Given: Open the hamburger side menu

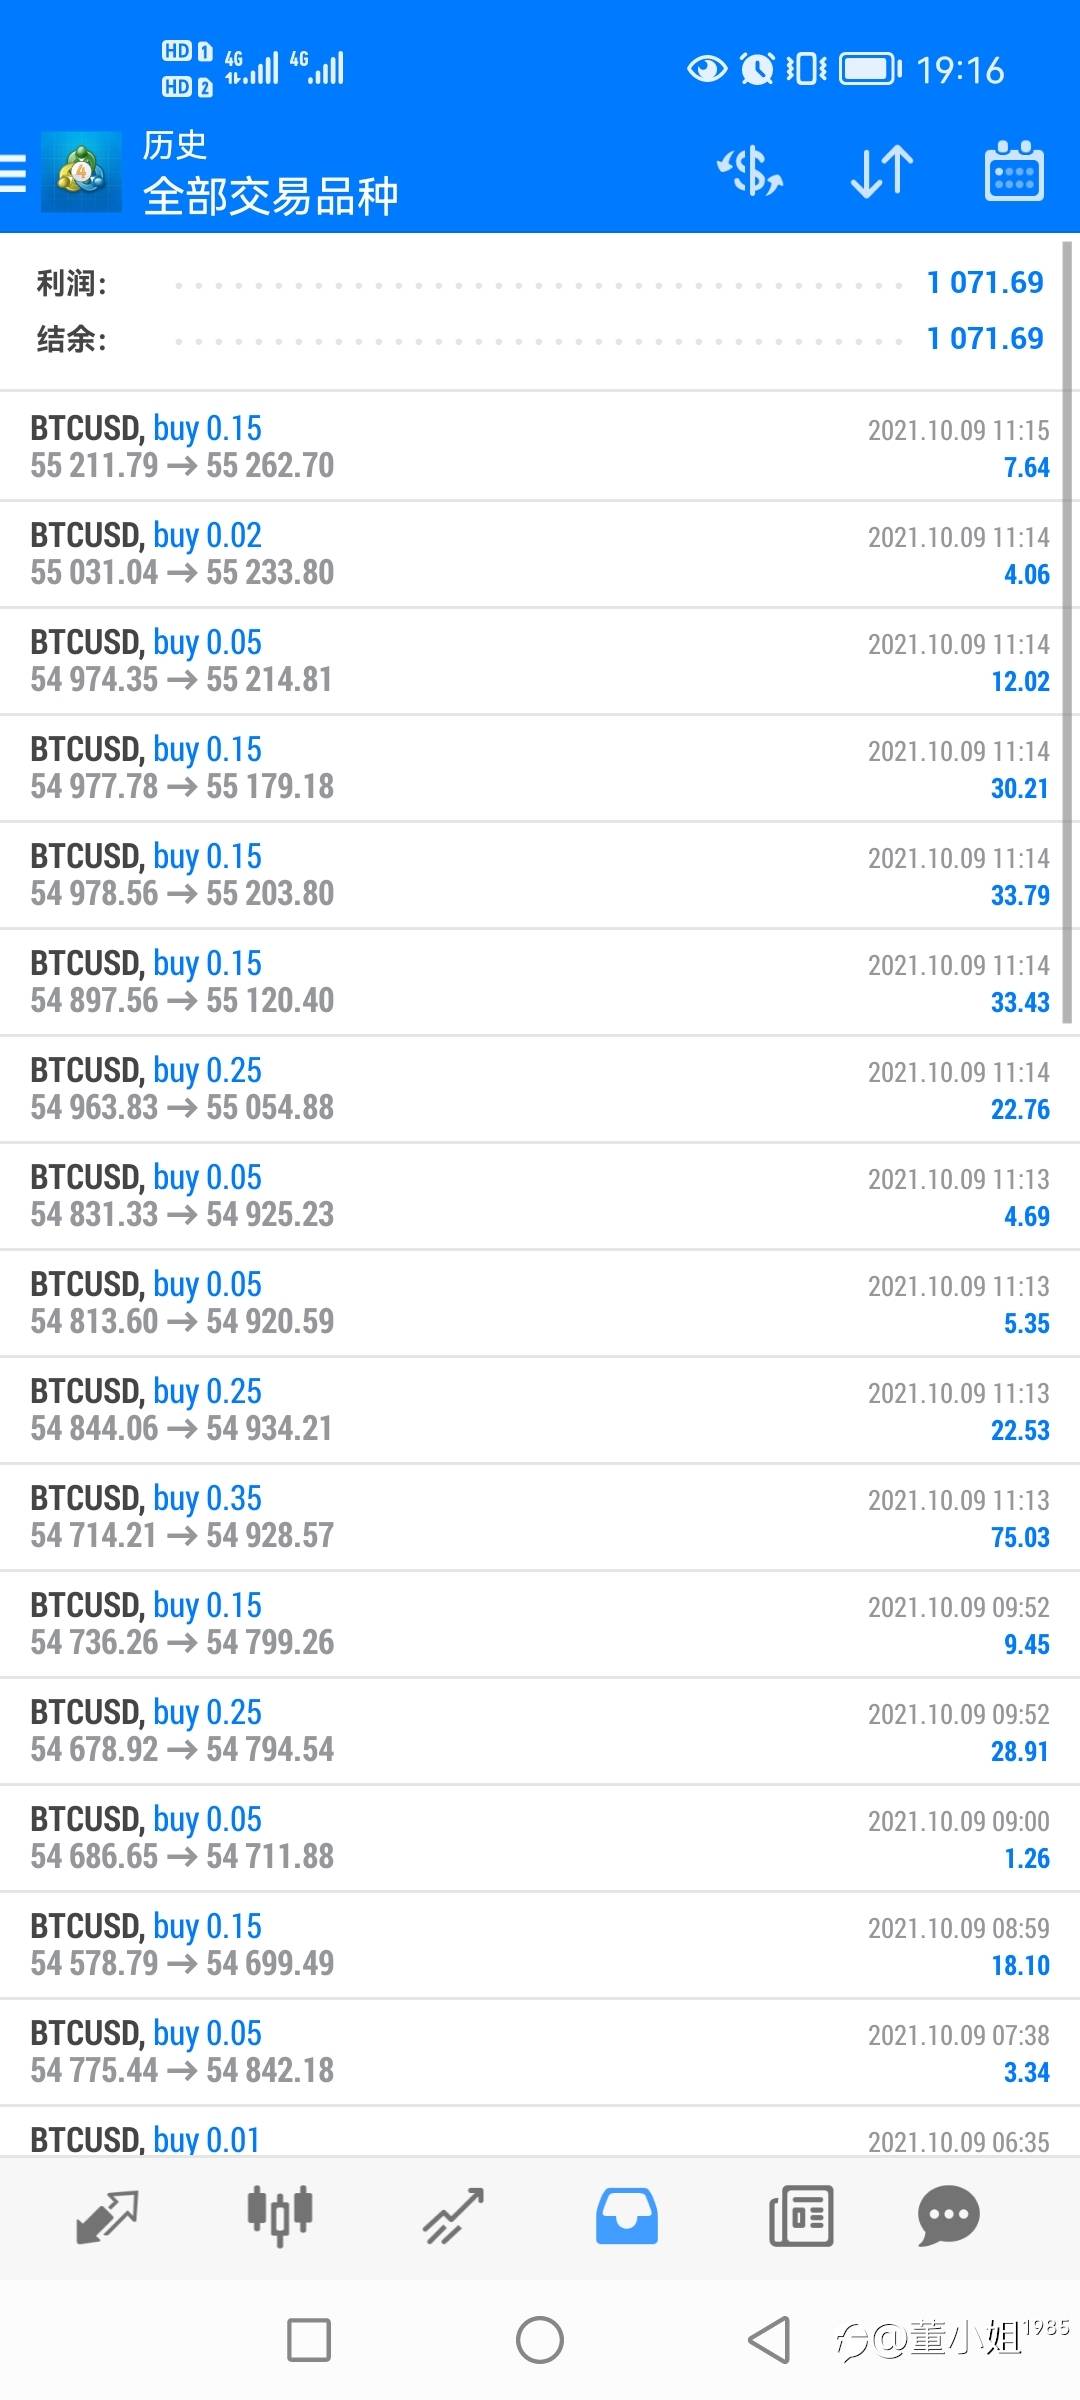Looking at the screenshot, I should pos(14,173).
